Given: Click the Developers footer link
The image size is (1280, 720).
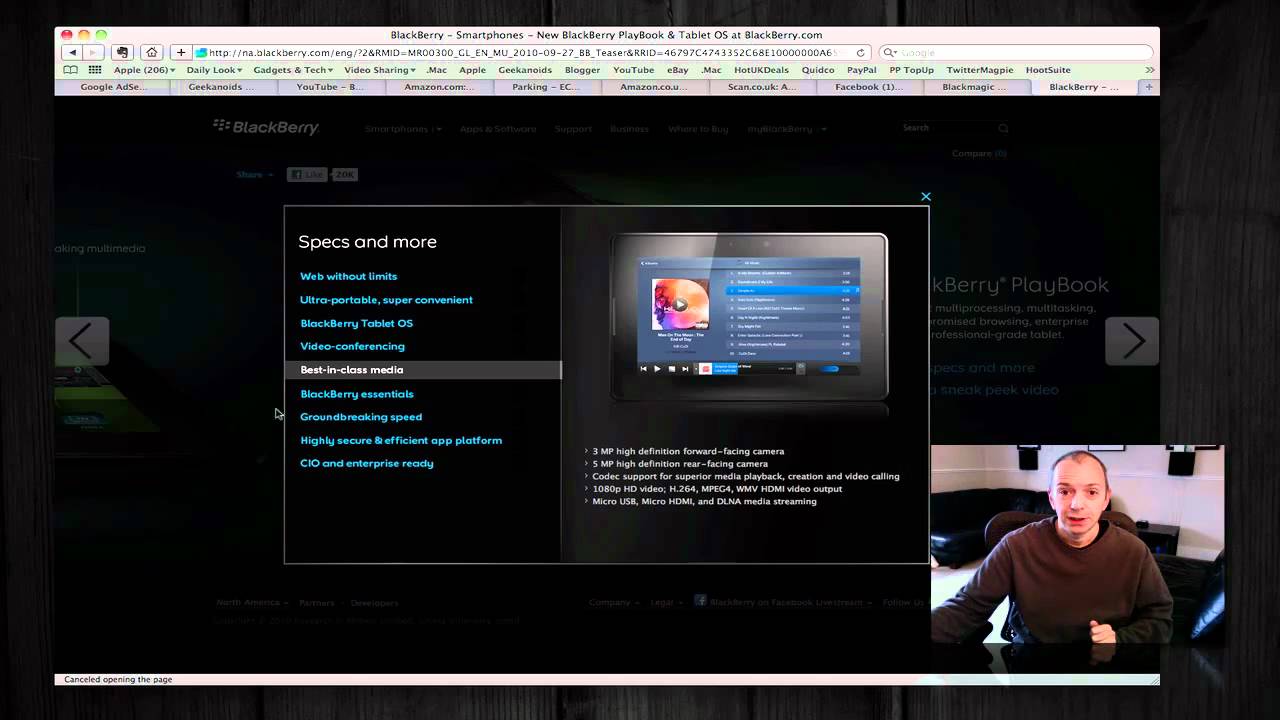Looking at the screenshot, I should 374,603.
